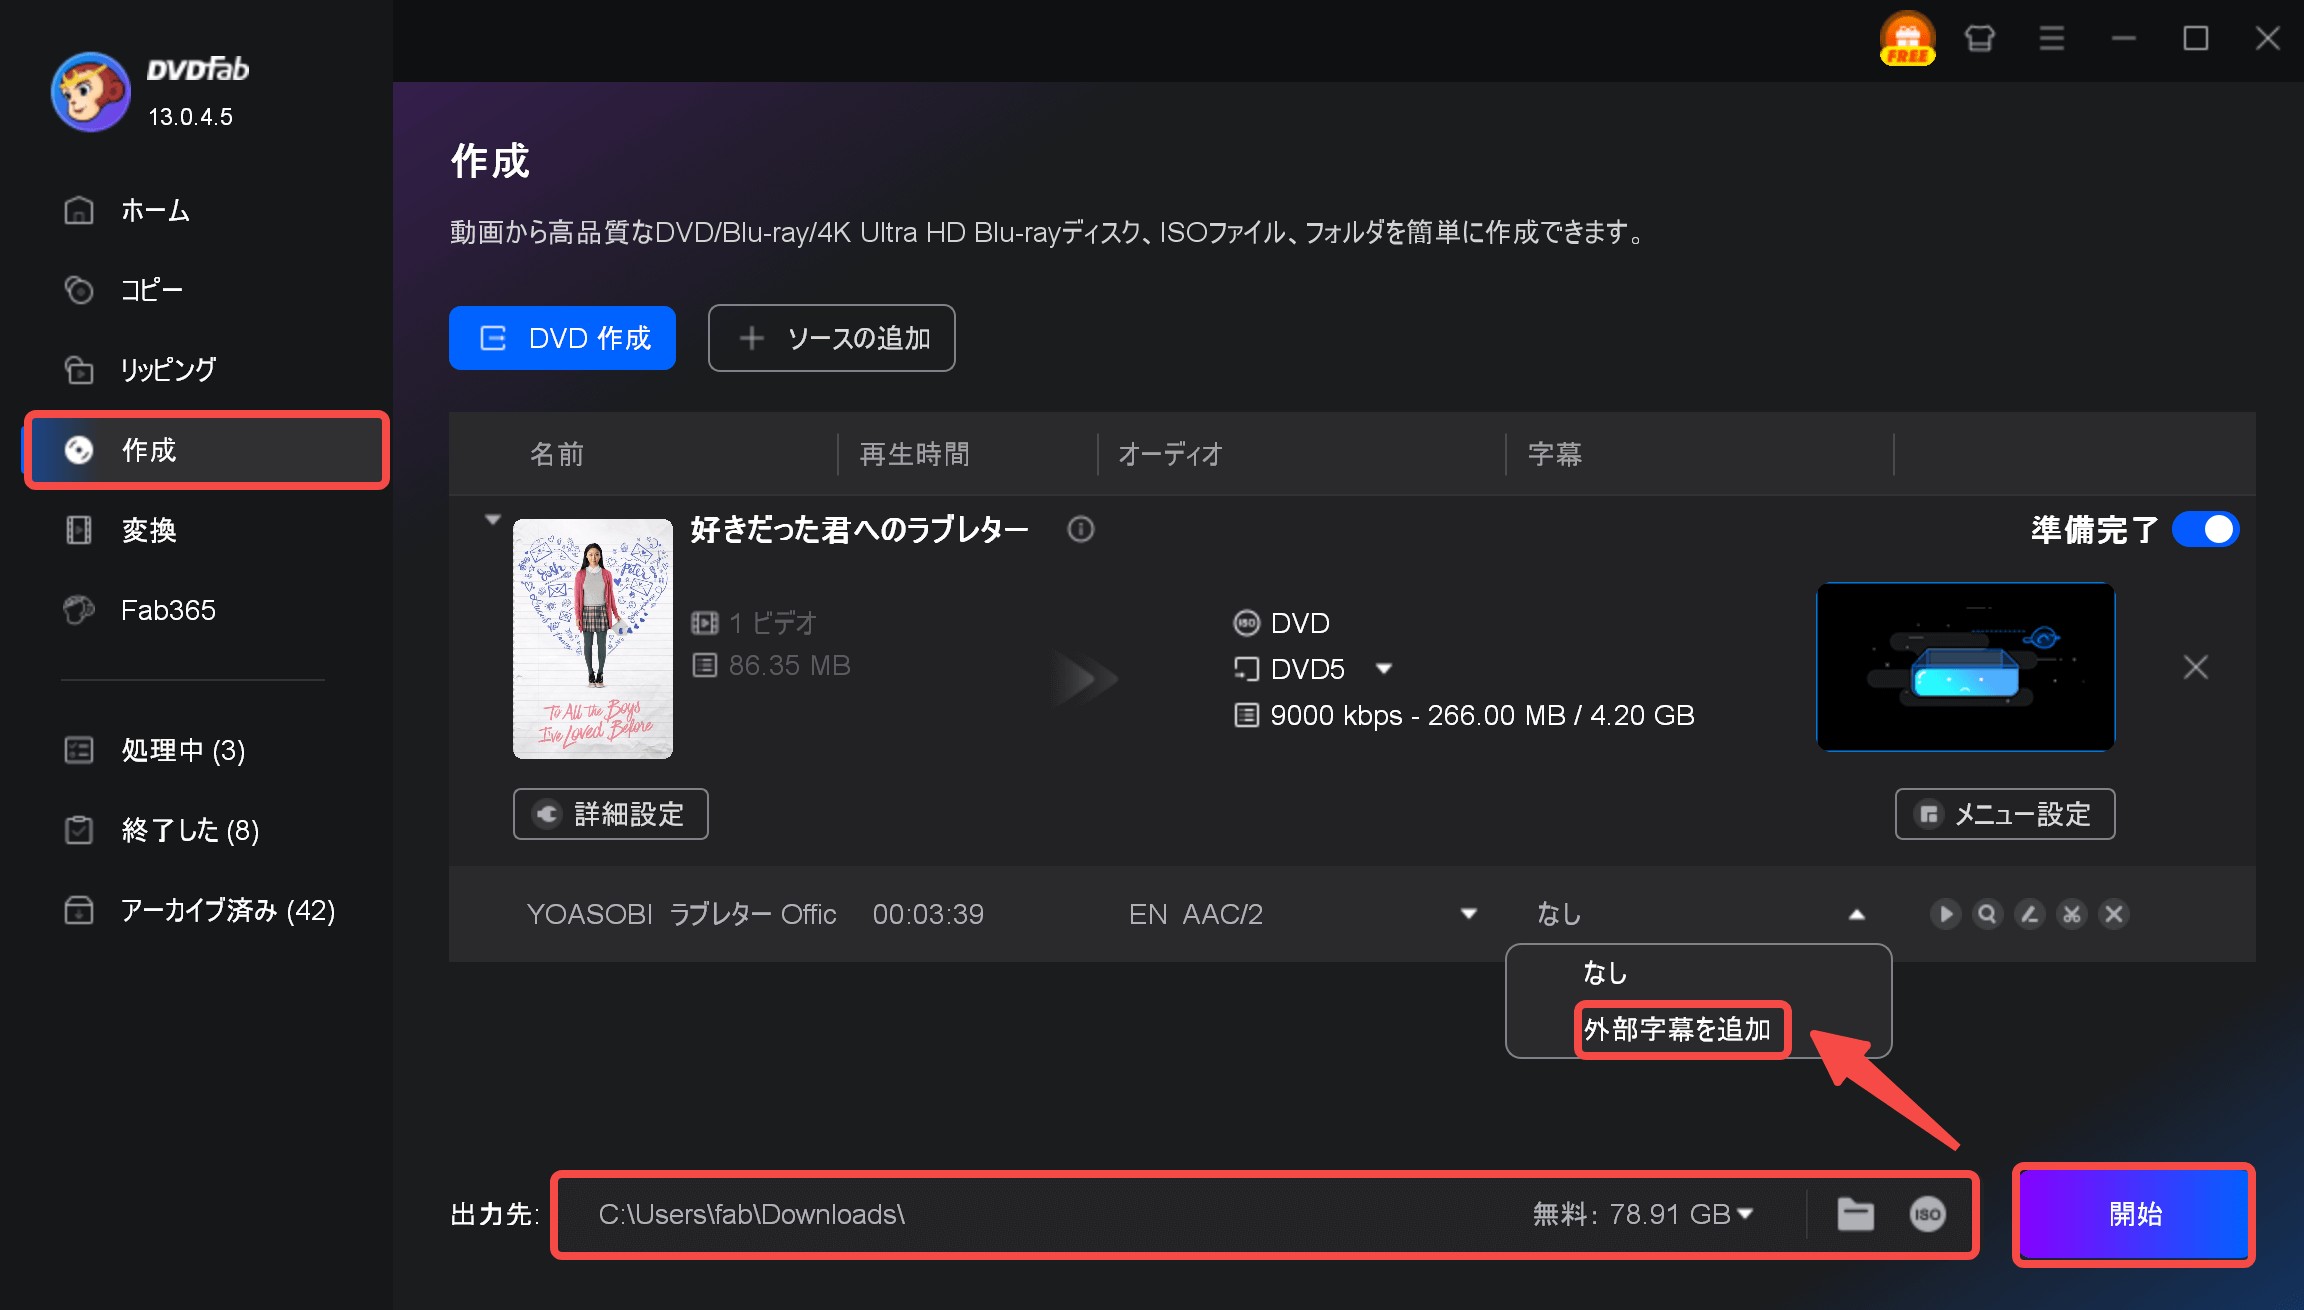Preview the YOASOBI title with play icon
Screen dimensions: 2304x1310
1945,914
